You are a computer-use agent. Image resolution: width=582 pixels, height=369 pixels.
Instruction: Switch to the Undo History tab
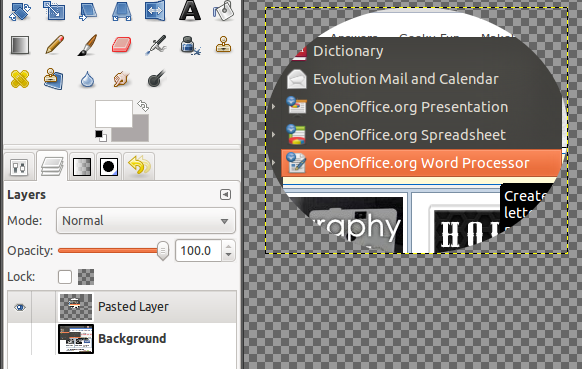tap(139, 166)
